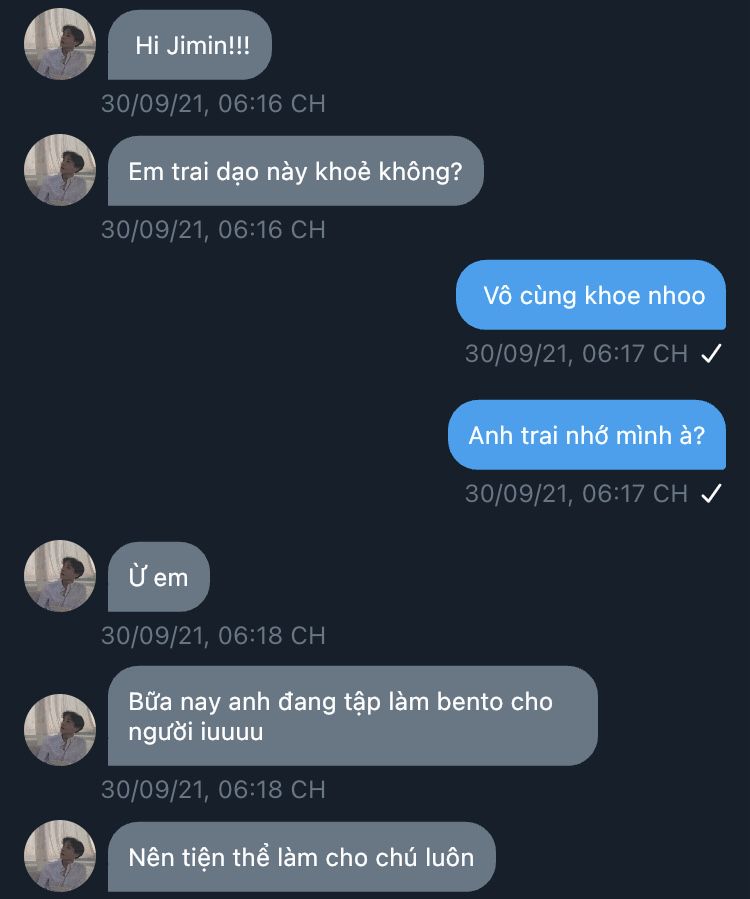Click the "Nên tiện thể làm cho chú luôn" bubble

[x=301, y=857]
